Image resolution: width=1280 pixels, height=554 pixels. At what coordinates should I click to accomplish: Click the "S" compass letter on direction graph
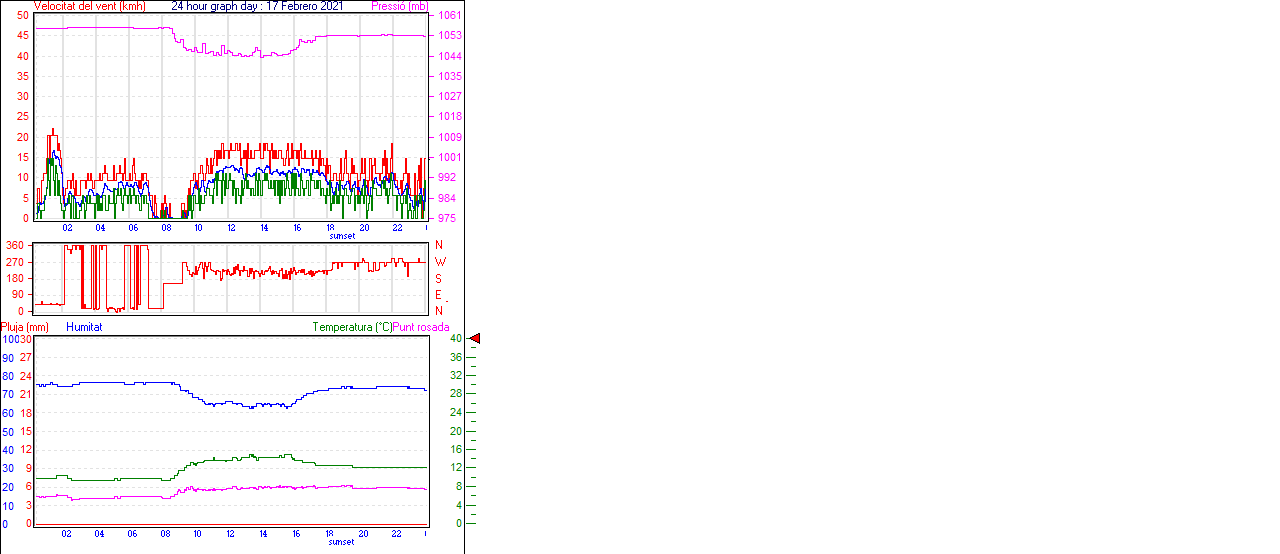point(438,279)
